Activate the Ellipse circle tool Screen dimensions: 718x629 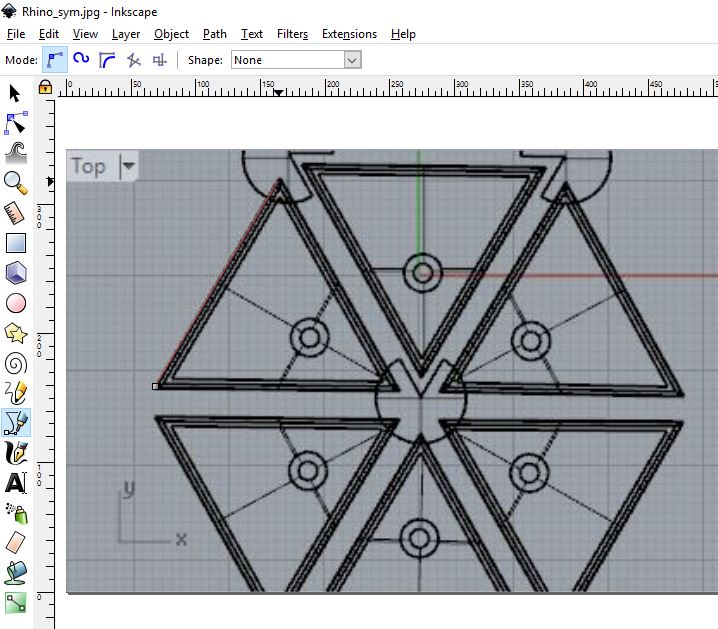(x=16, y=303)
